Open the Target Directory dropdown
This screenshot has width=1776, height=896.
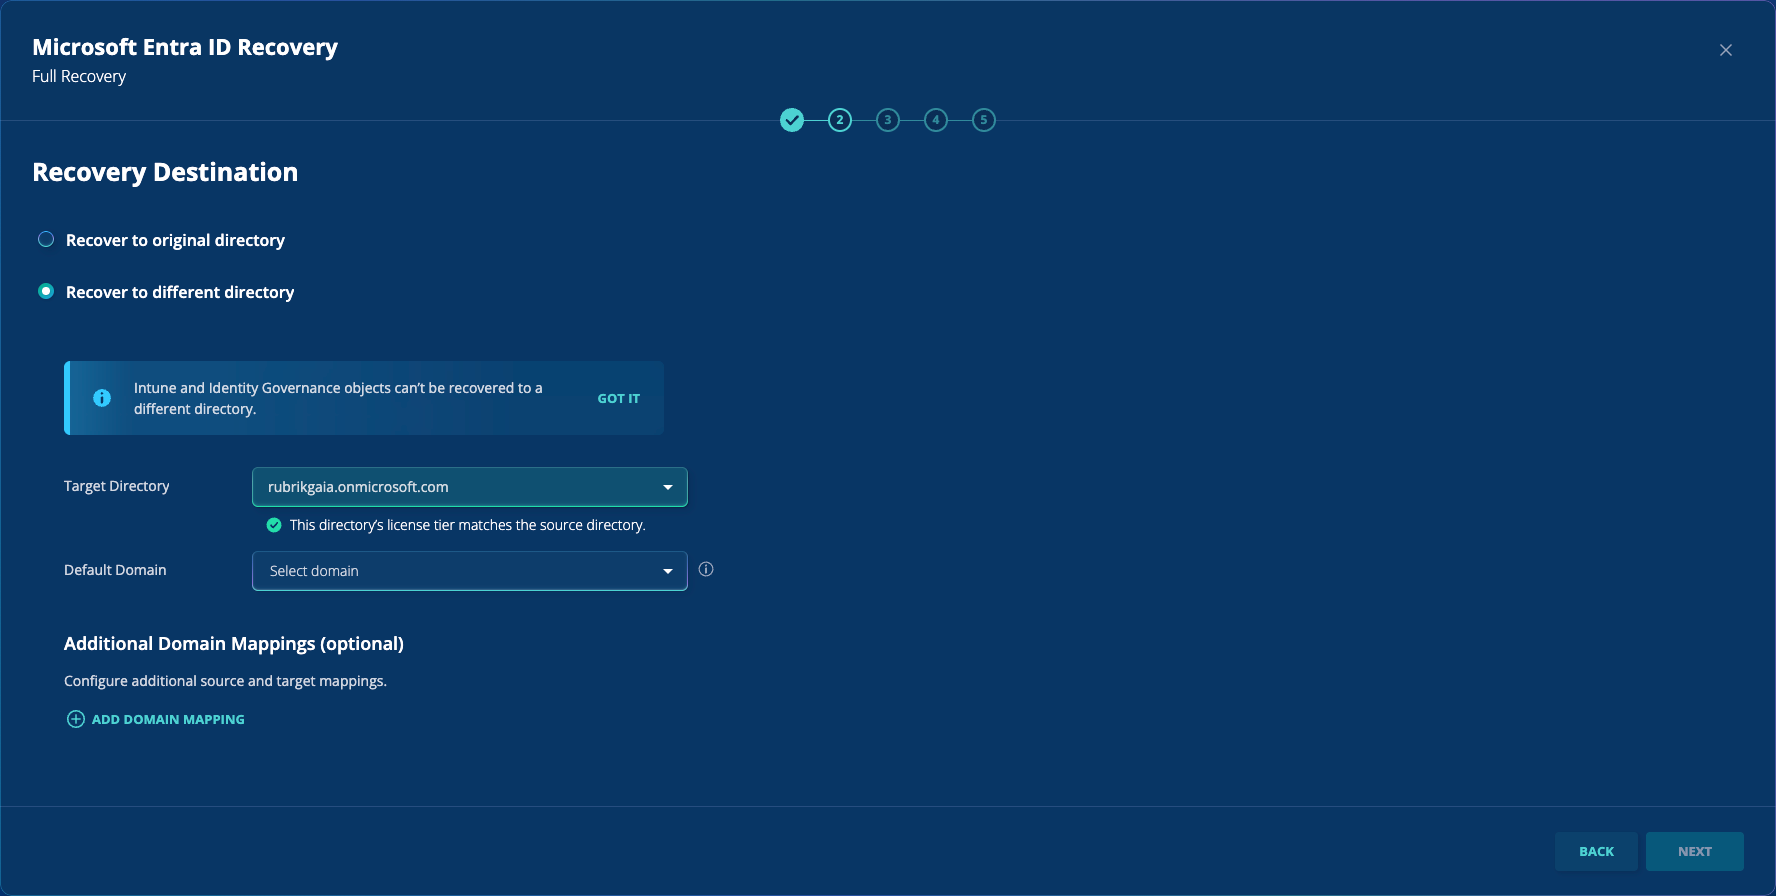(470, 487)
